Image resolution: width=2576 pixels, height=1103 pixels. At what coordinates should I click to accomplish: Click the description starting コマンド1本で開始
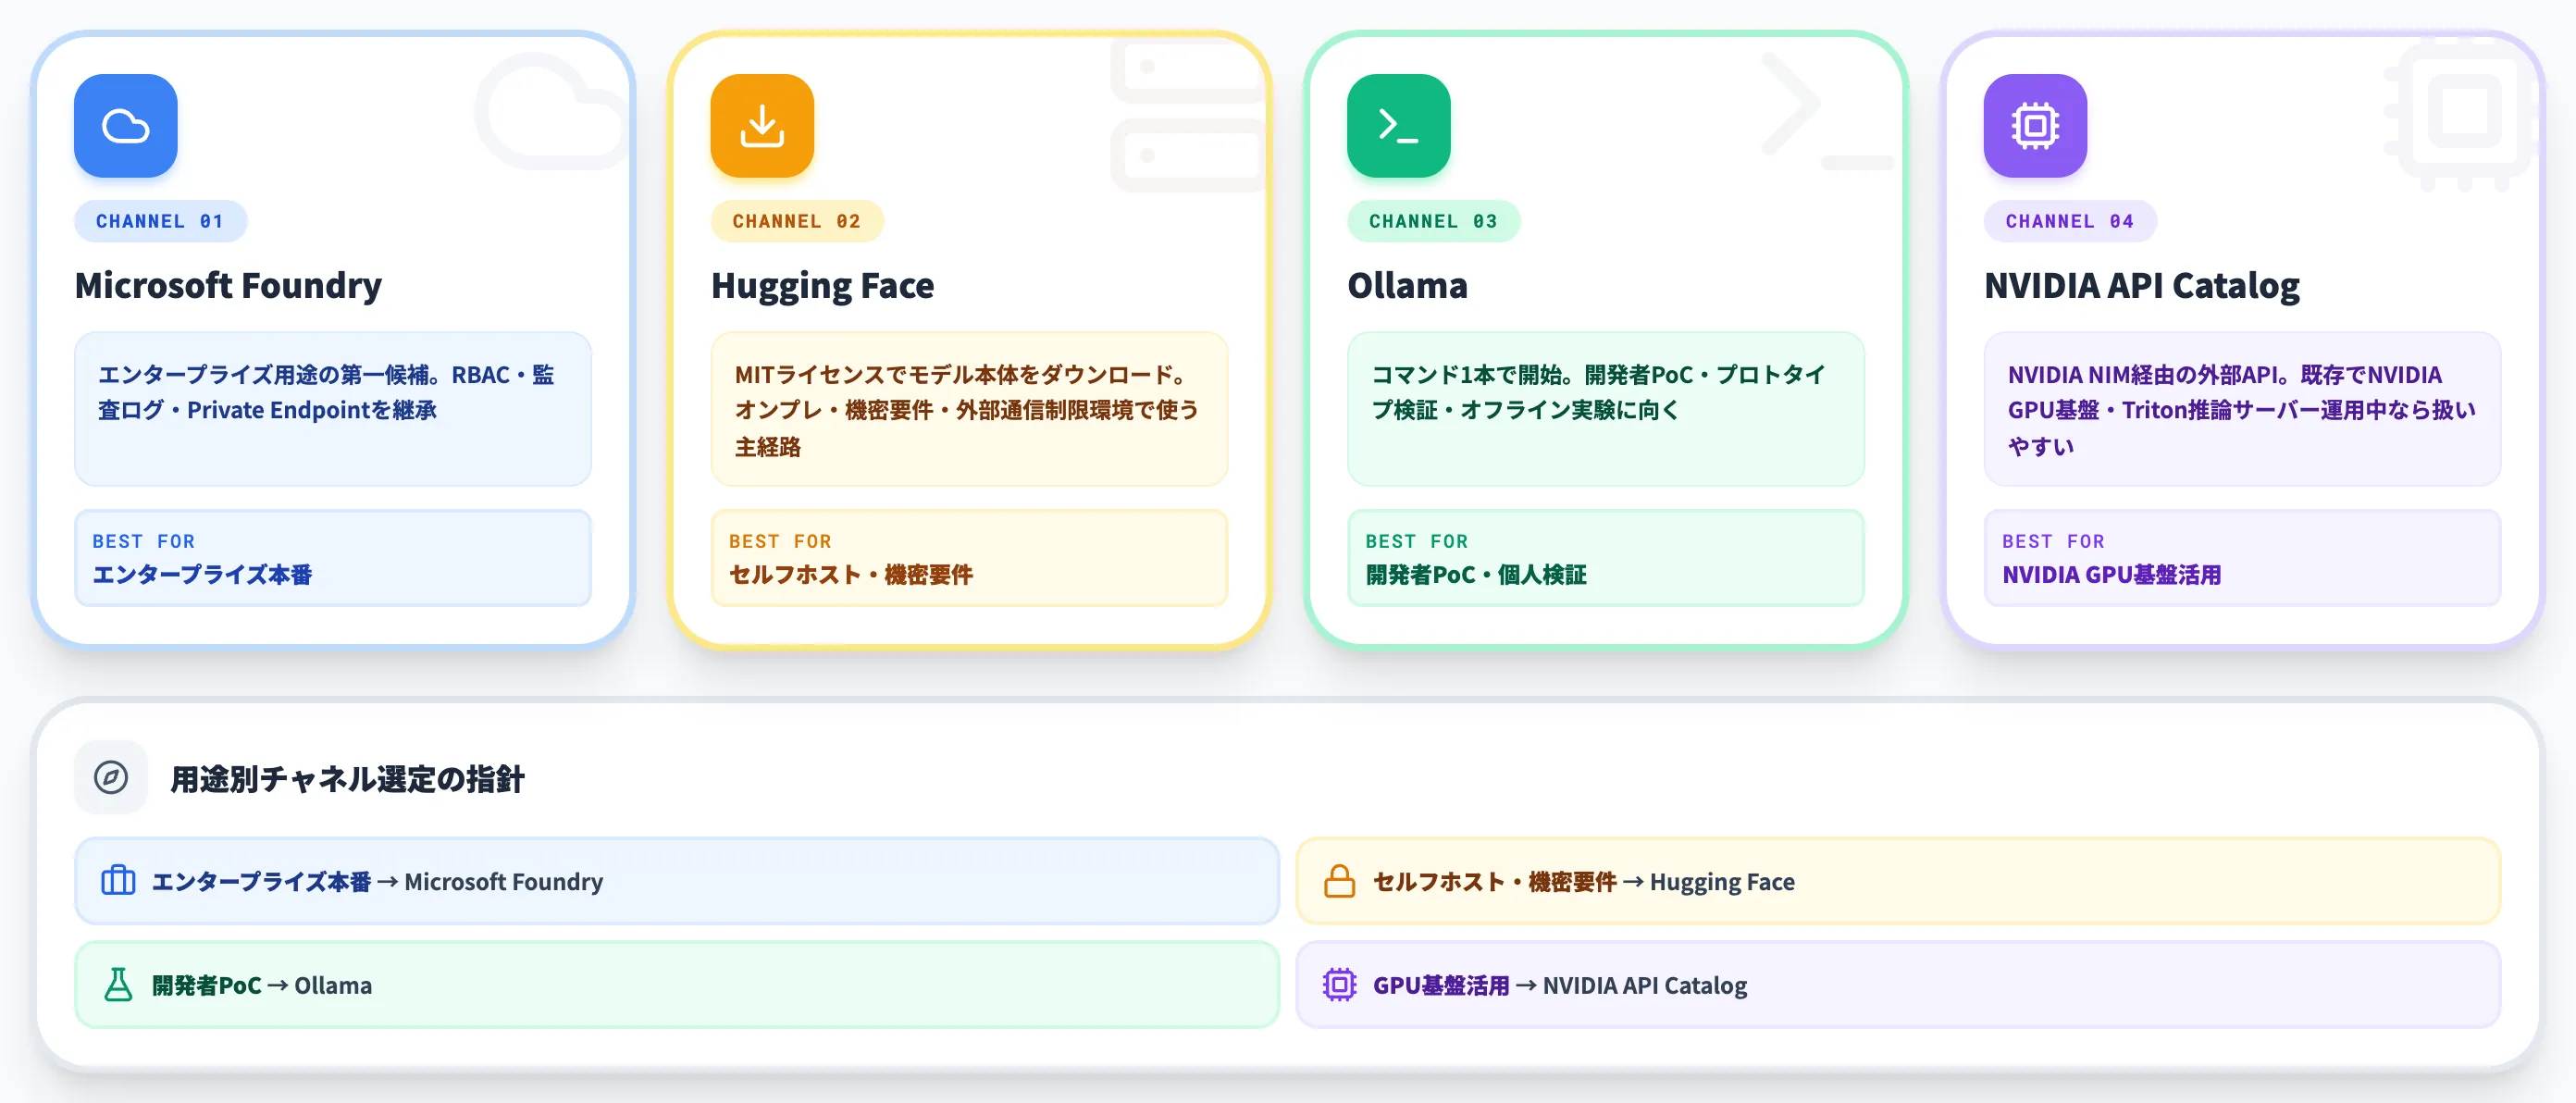(1605, 409)
